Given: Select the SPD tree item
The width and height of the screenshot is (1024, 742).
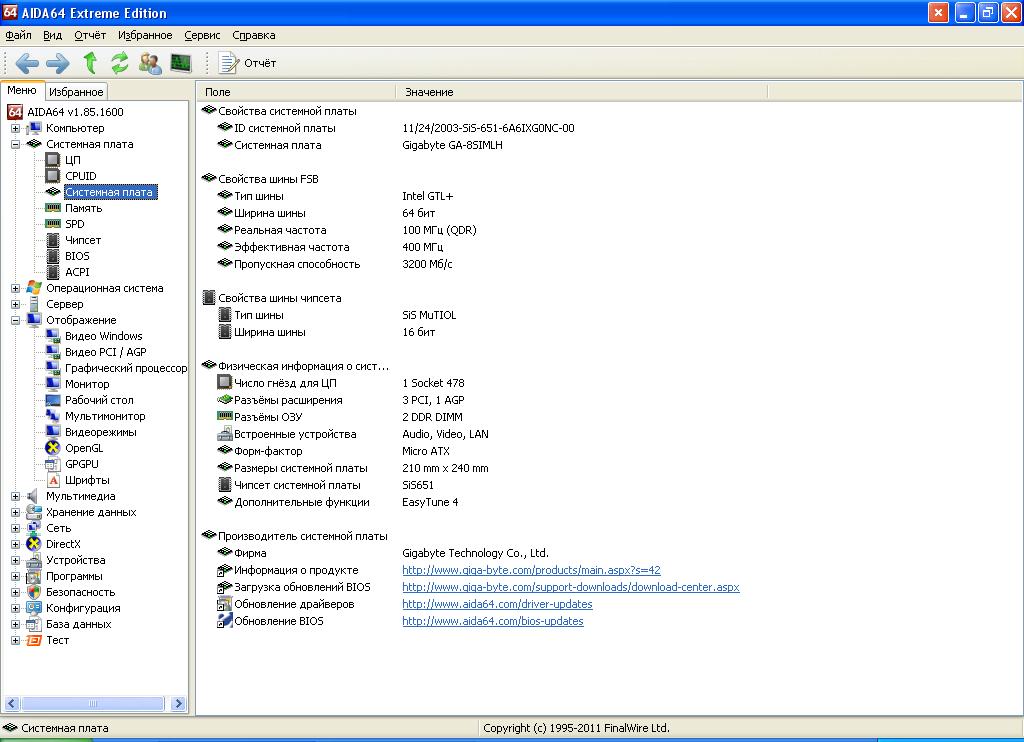Looking at the screenshot, I should [x=74, y=224].
